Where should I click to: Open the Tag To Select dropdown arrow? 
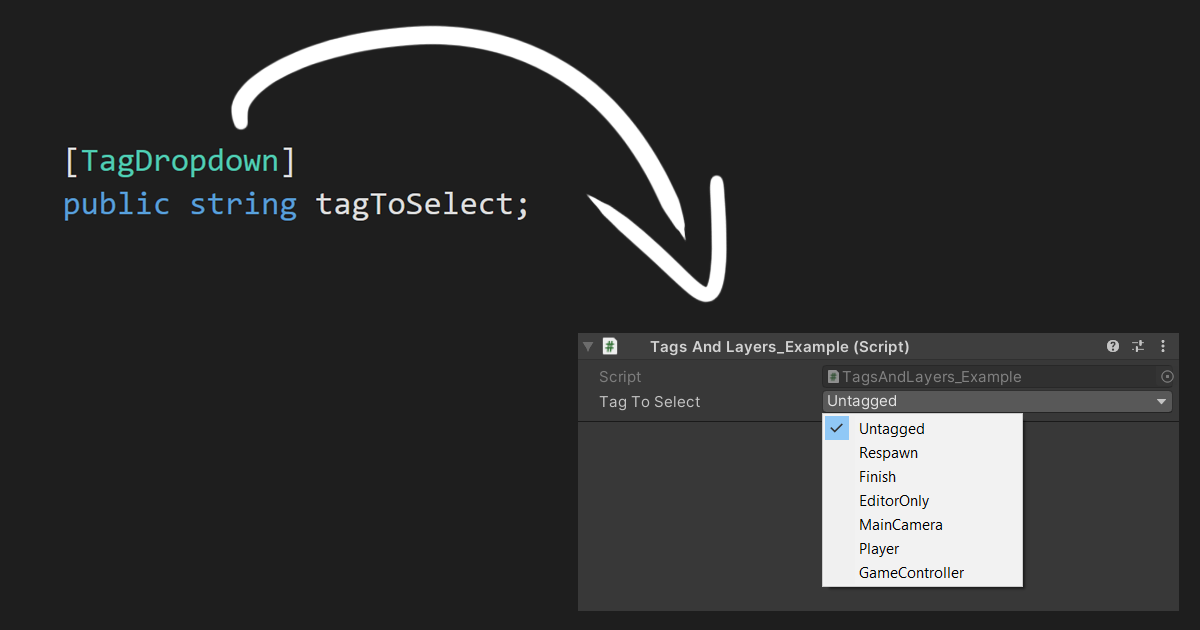tap(1161, 401)
